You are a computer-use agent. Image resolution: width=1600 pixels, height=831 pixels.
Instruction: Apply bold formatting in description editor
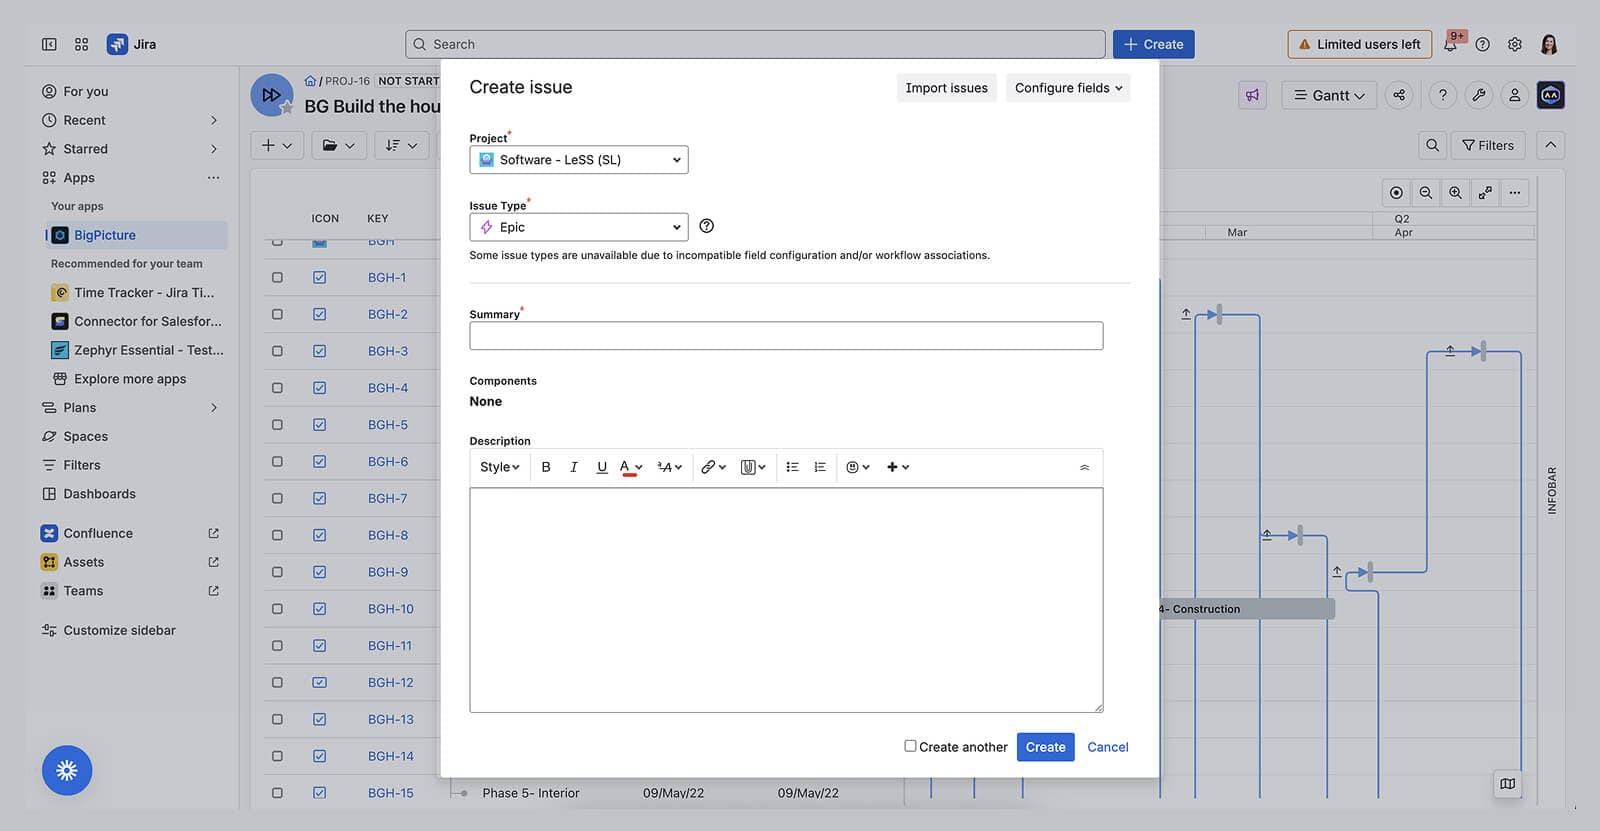[546, 467]
